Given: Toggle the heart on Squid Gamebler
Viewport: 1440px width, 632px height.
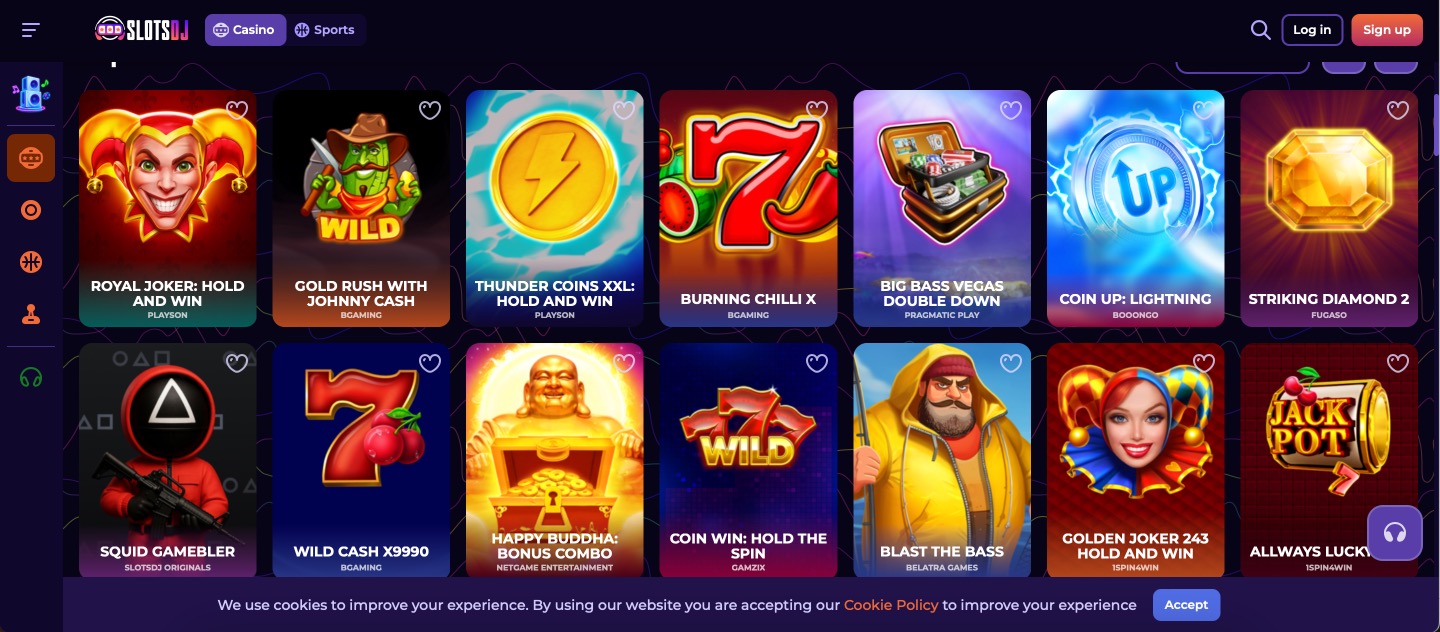Looking at the screenshot, I should pyautogui.click(x=237, y=363).
